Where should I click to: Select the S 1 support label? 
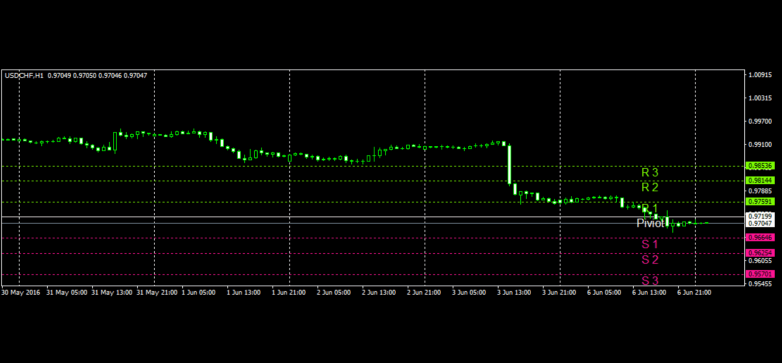[x=650, y=244]
